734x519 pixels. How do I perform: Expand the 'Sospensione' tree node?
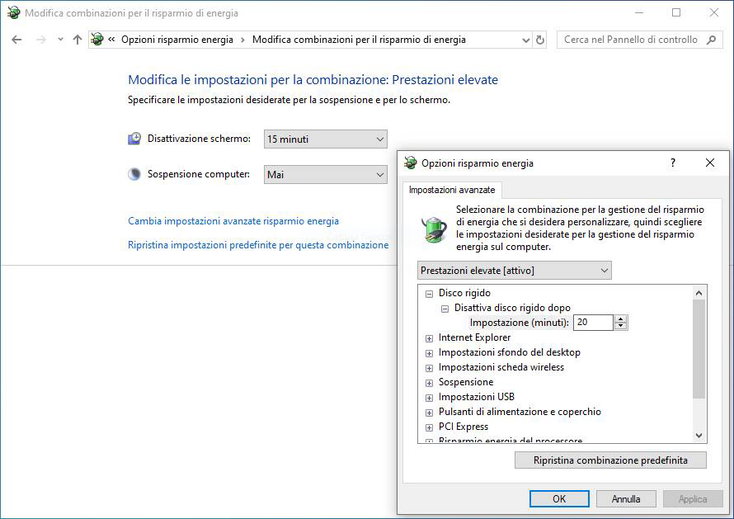pyautogui.click(x=429, y=383)
